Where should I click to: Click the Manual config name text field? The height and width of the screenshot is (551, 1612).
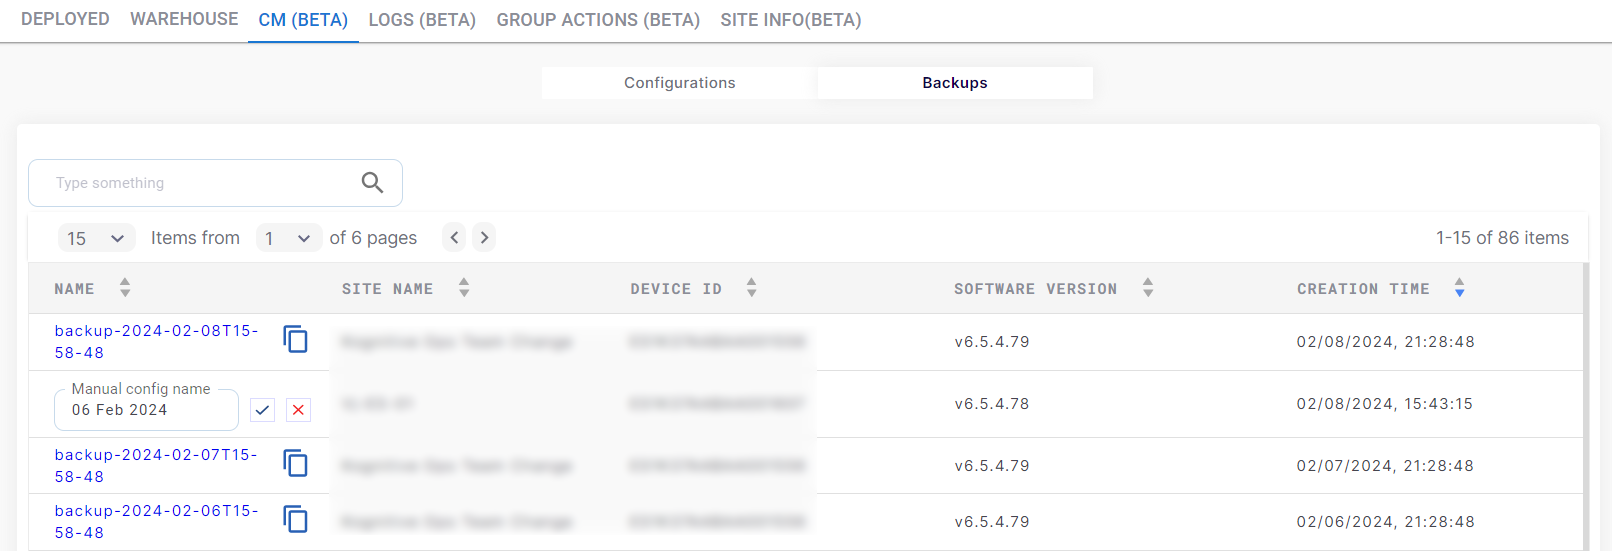[145, 410]
